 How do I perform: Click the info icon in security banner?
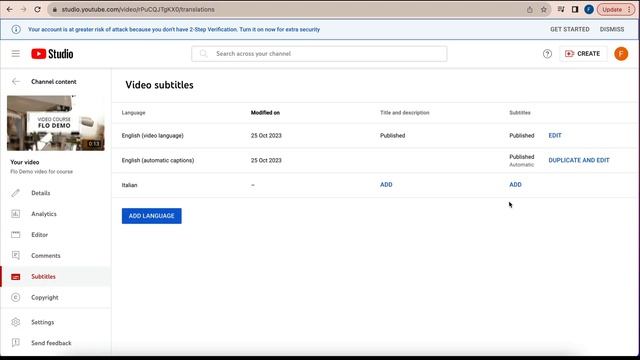[16, 29]
